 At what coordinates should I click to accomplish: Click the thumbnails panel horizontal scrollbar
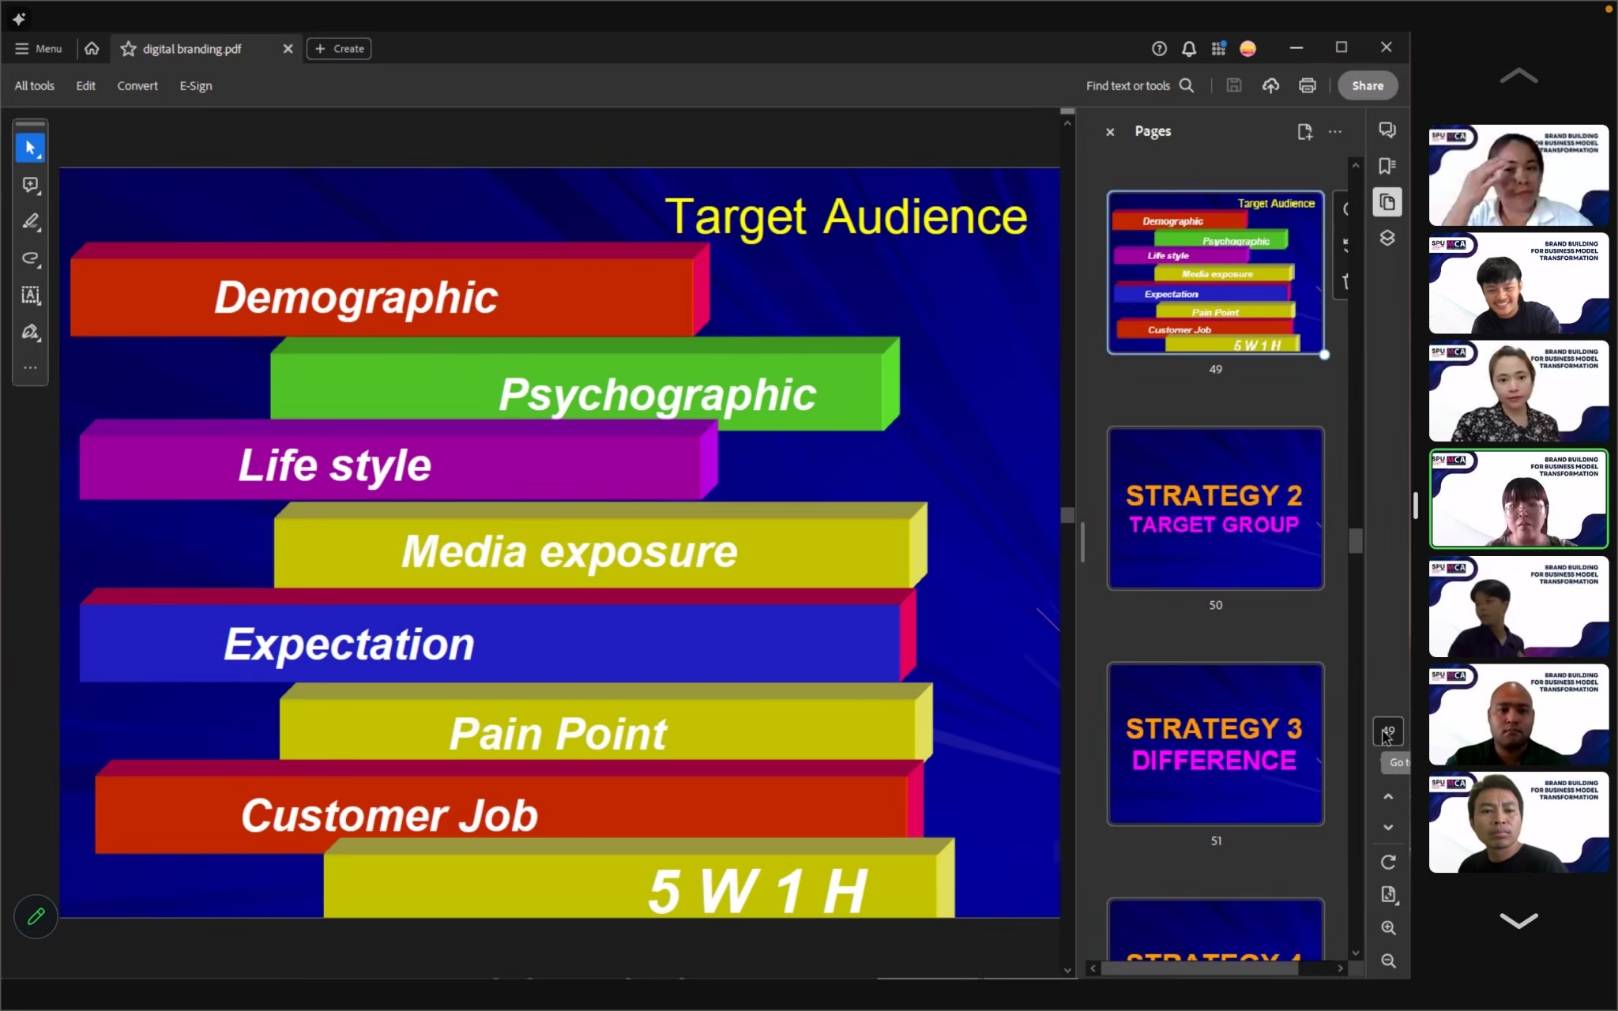pyautogui.click(x=1200, y=968)
